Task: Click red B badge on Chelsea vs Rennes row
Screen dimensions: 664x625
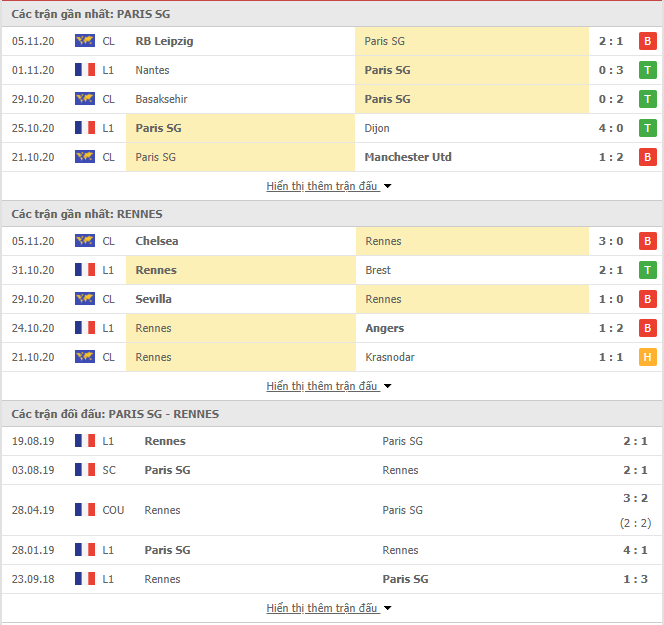Action: (x=647, y=241)
